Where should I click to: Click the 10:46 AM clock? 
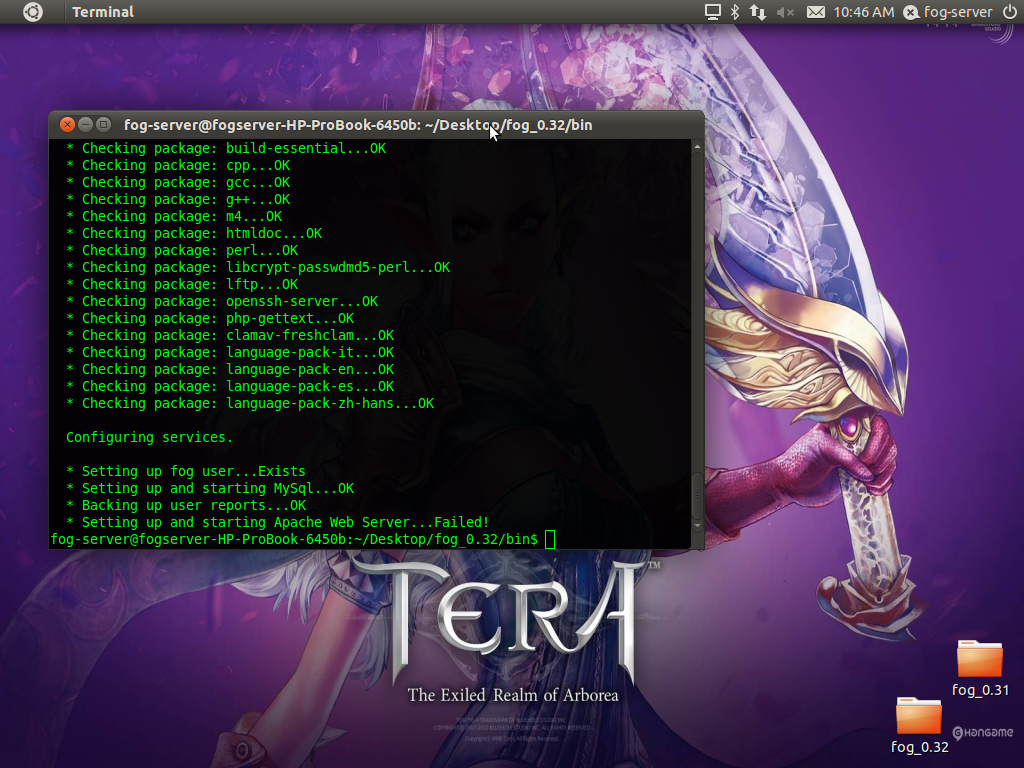pos(863,12)
